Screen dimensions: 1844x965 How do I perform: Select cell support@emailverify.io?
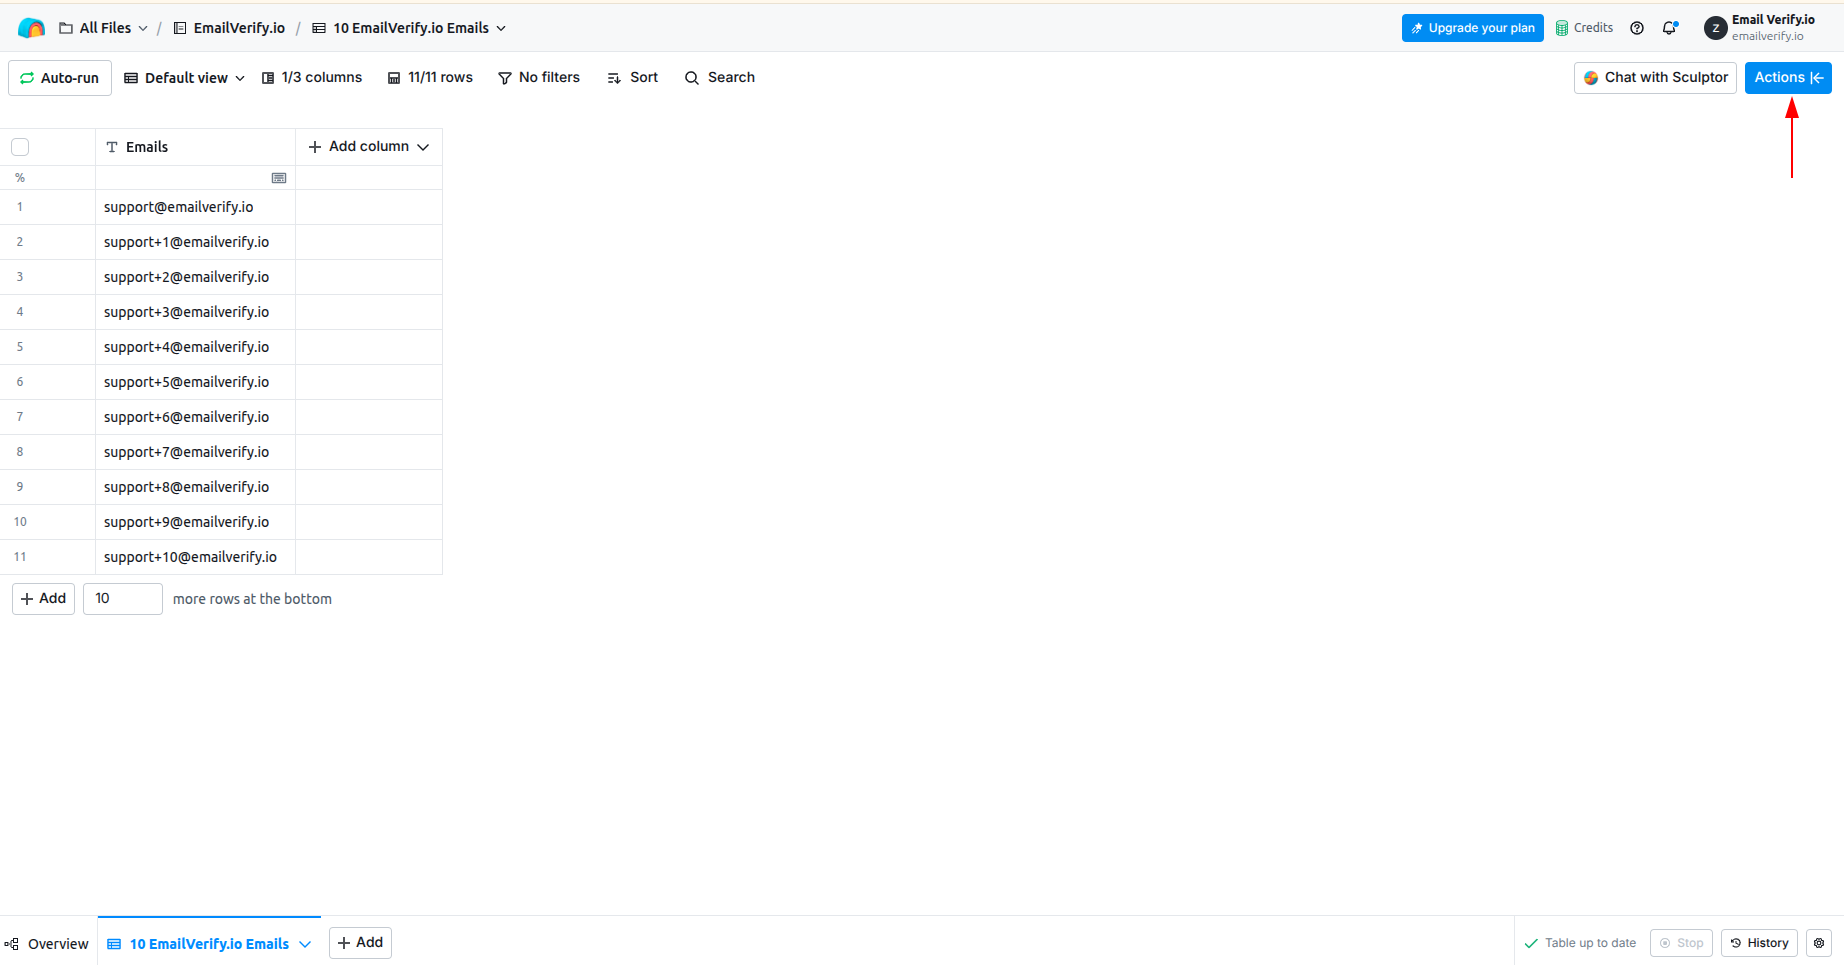[196, 207]
